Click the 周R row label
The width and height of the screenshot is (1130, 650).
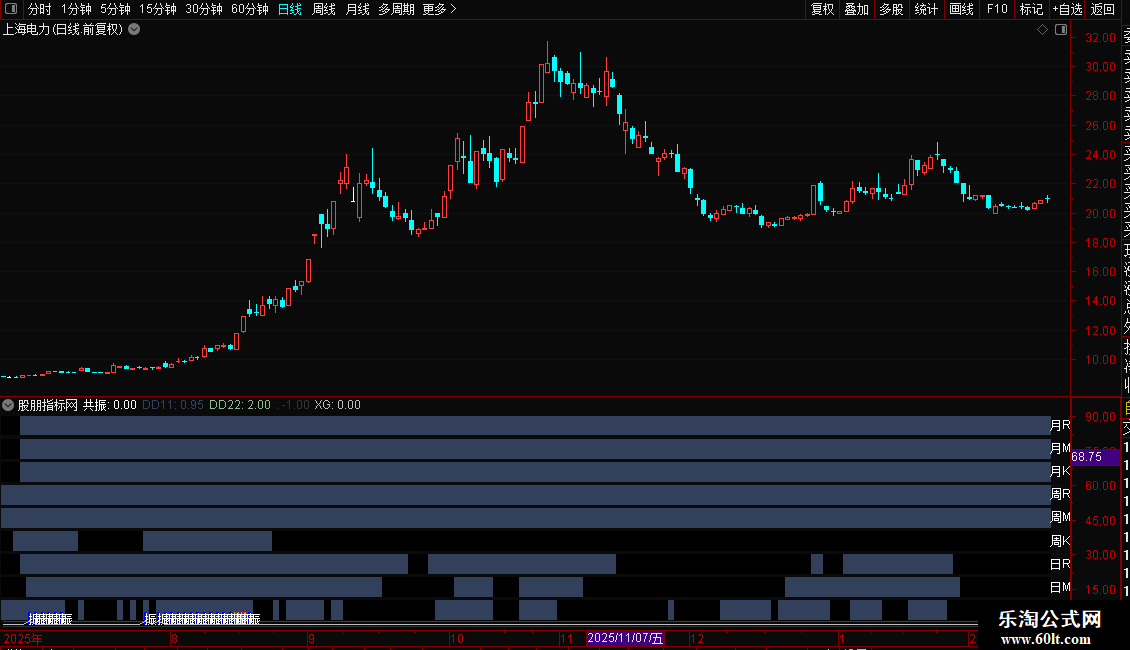pyautogui.click(x=1060, y=494)
